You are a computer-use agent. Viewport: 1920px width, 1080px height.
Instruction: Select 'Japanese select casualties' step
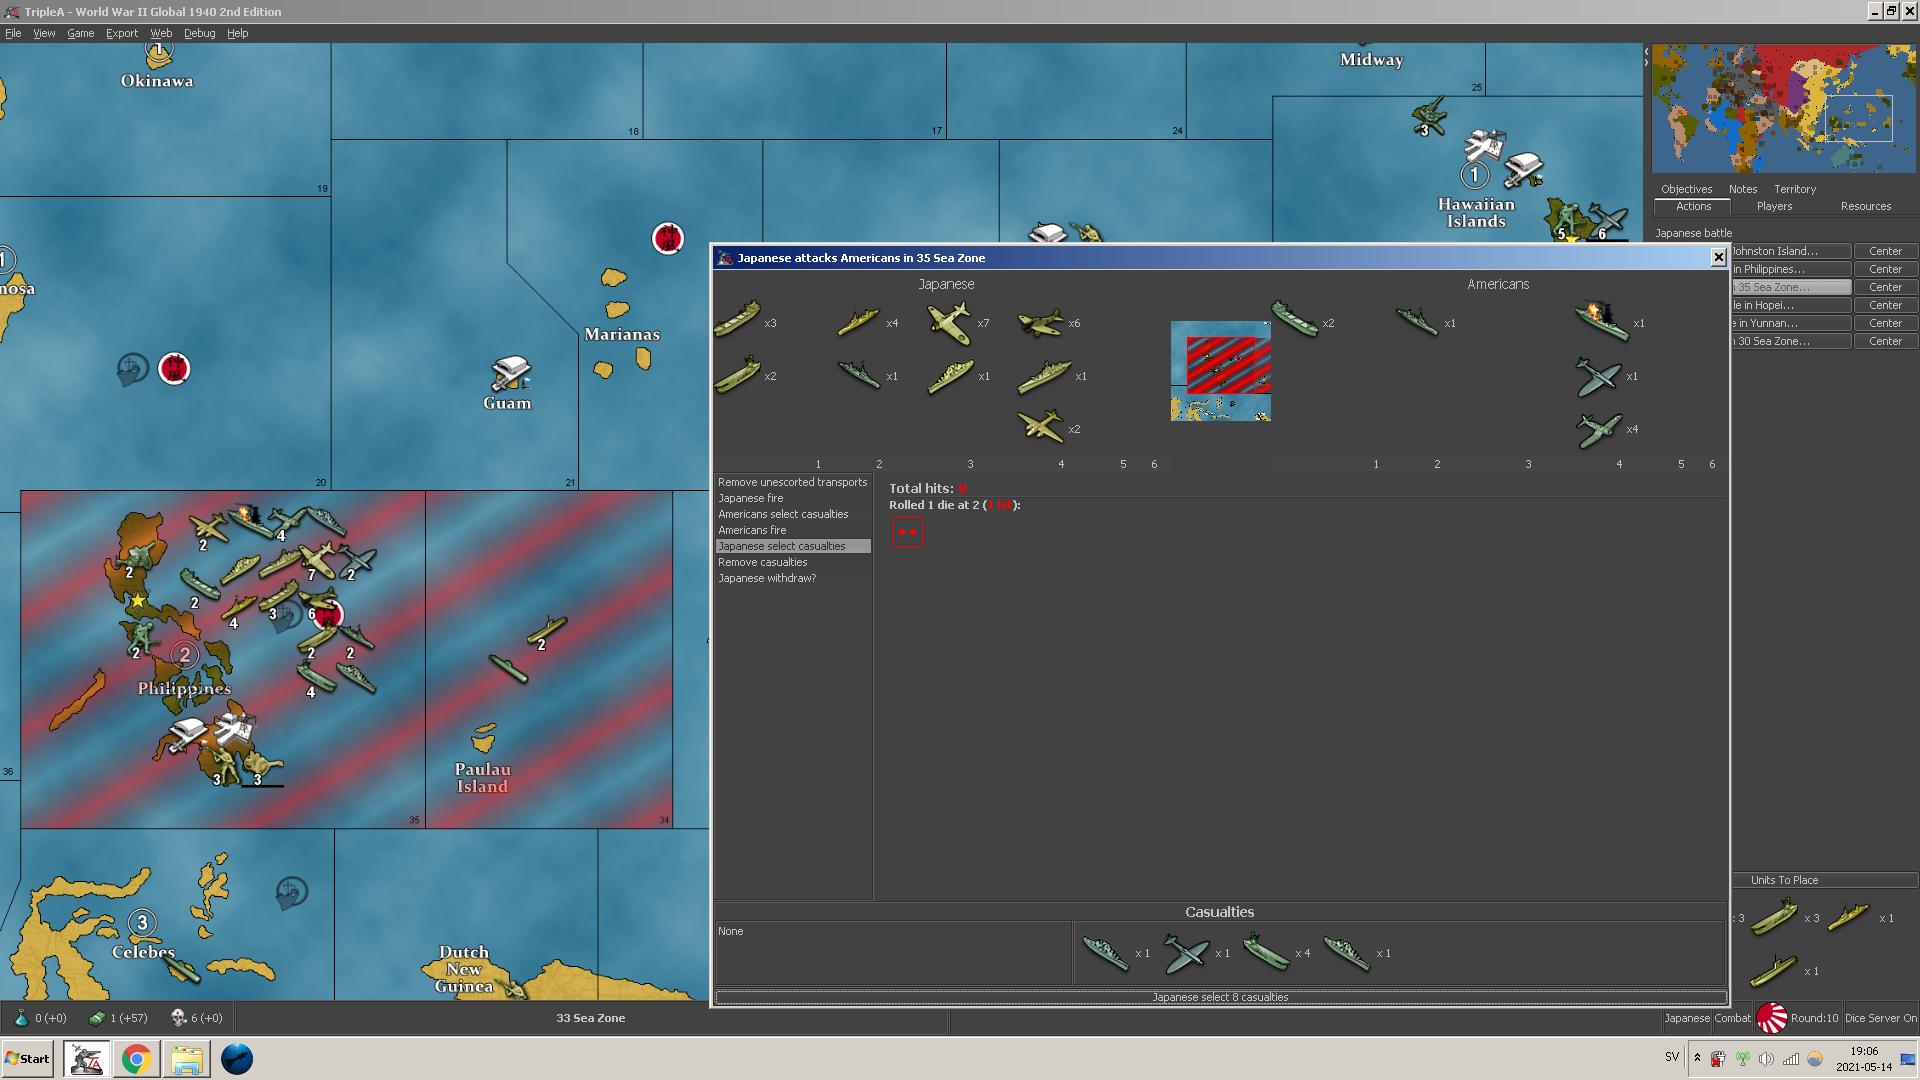click(793, 546)
